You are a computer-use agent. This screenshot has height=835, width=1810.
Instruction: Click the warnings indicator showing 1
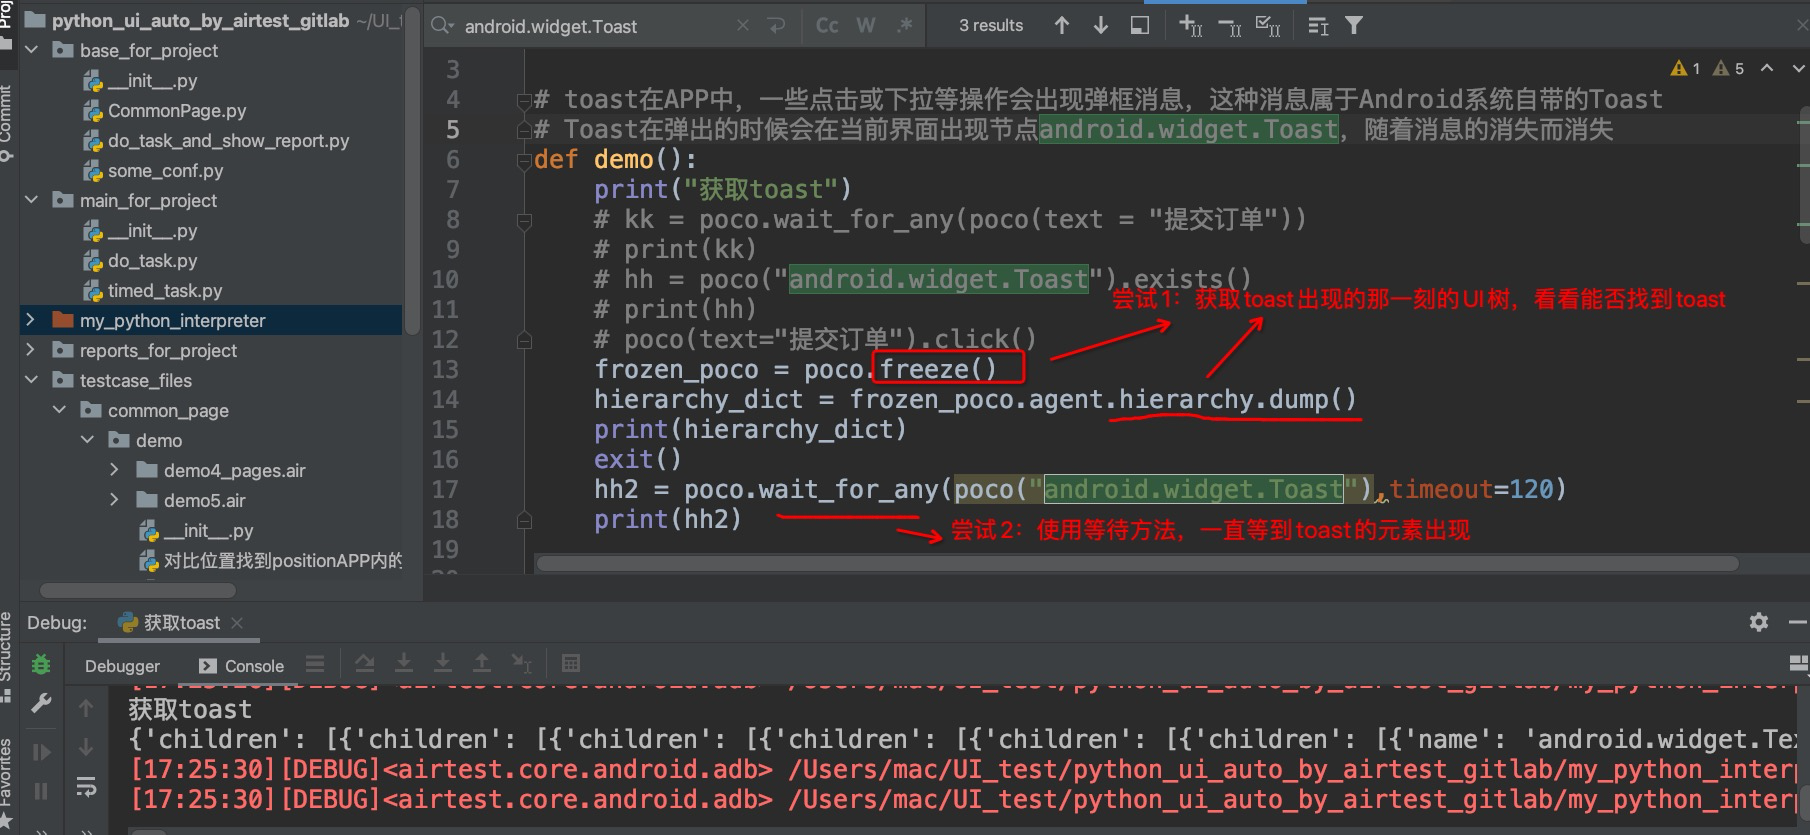tap(1686, 68)
